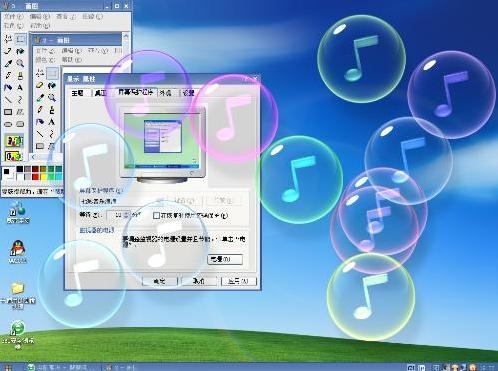Click the screen saver Settings button

(x=184, y=201)
